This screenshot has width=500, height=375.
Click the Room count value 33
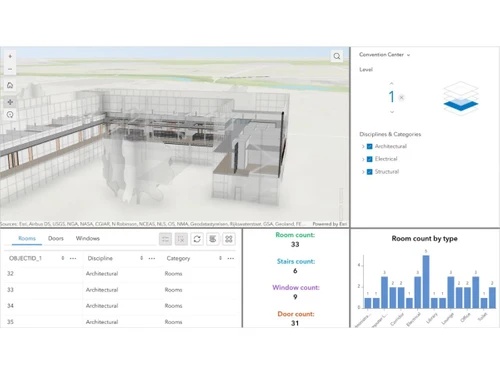(x=295, y=245)
